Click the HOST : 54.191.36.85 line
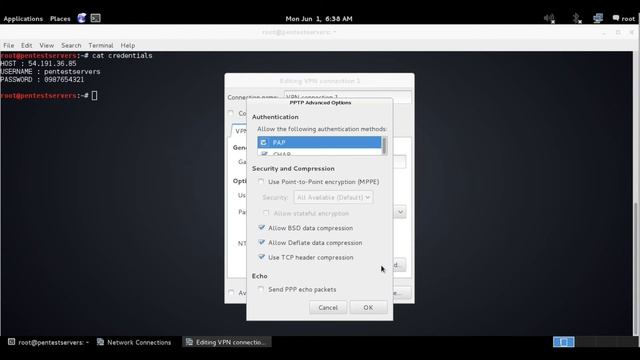The image size is (640, 360). tap(38, 64)
